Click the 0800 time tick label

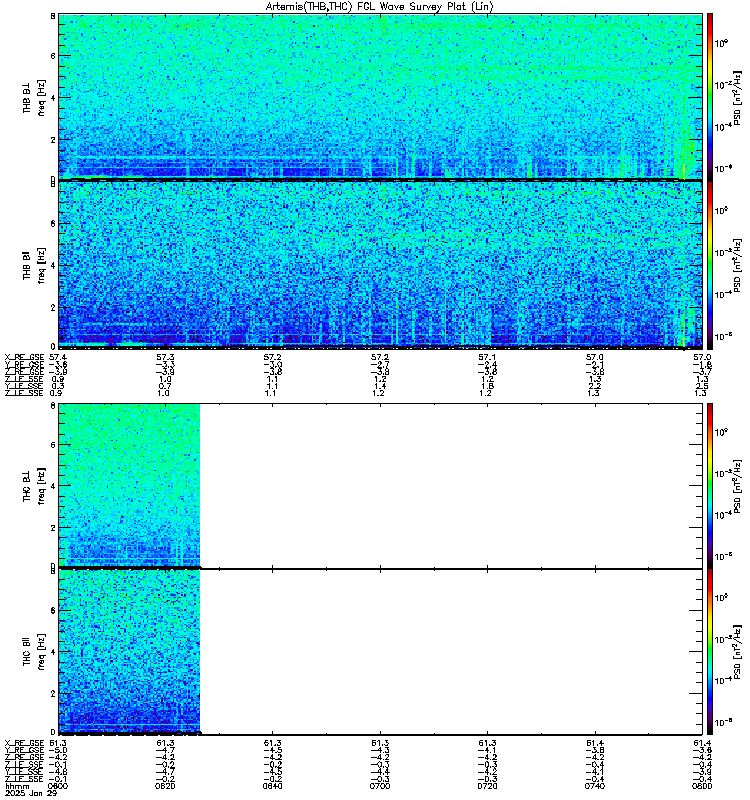702,786
